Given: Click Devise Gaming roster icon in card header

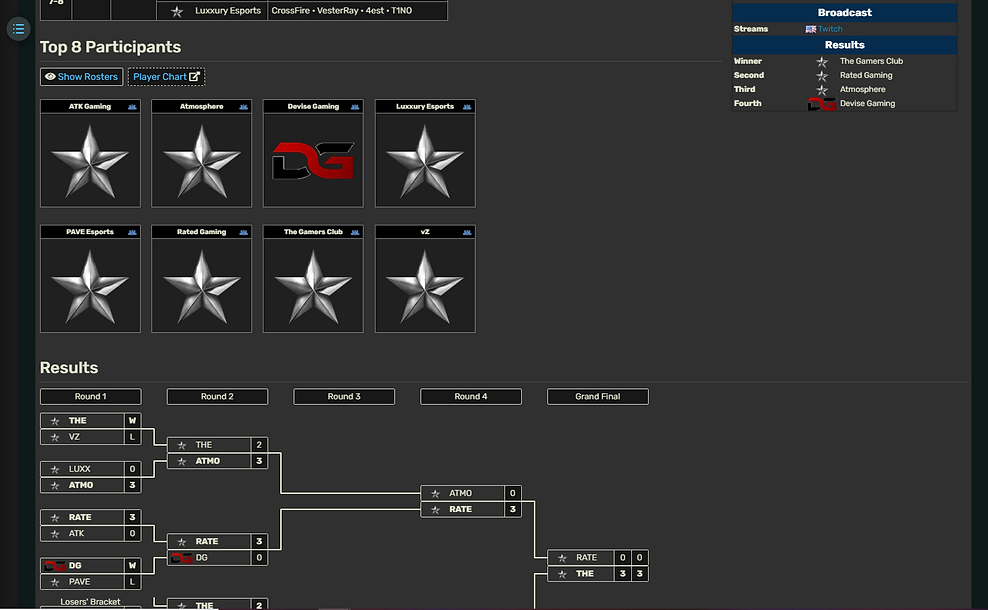Looking at the screenshot, I should click(355, 107).
